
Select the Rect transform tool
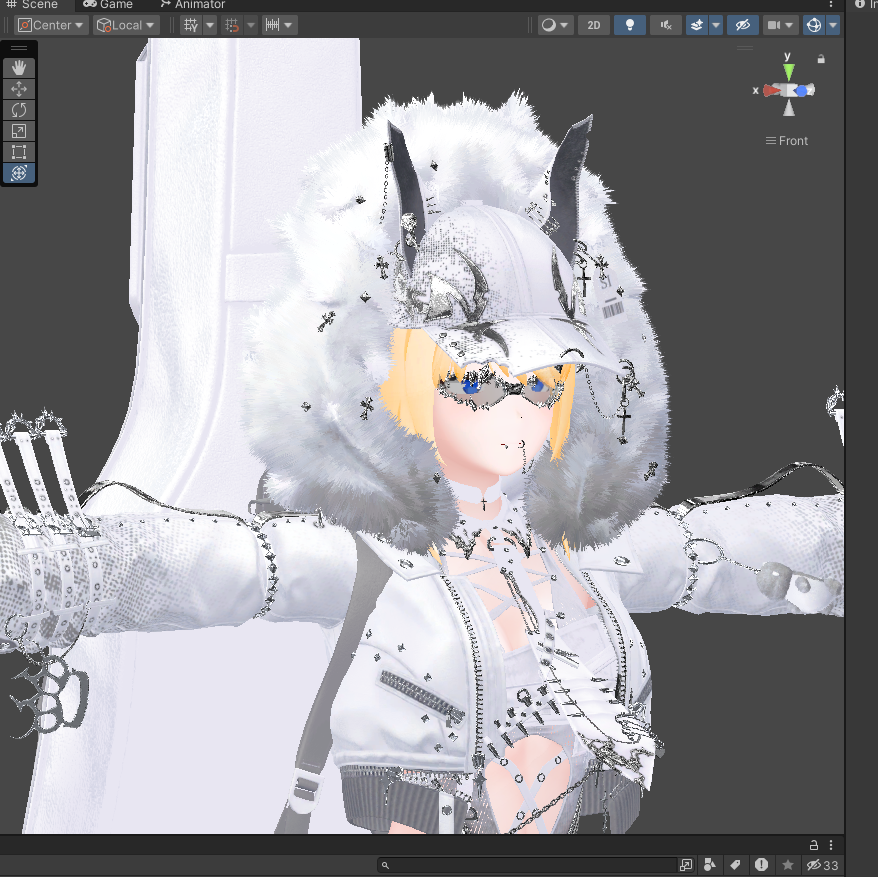(x=18, y=152)
